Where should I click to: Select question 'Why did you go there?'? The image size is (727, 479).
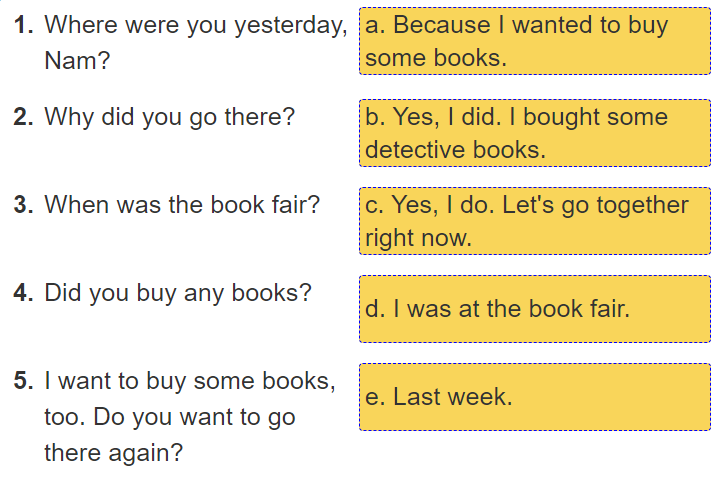pyautogui.click(x=169, y=117)
